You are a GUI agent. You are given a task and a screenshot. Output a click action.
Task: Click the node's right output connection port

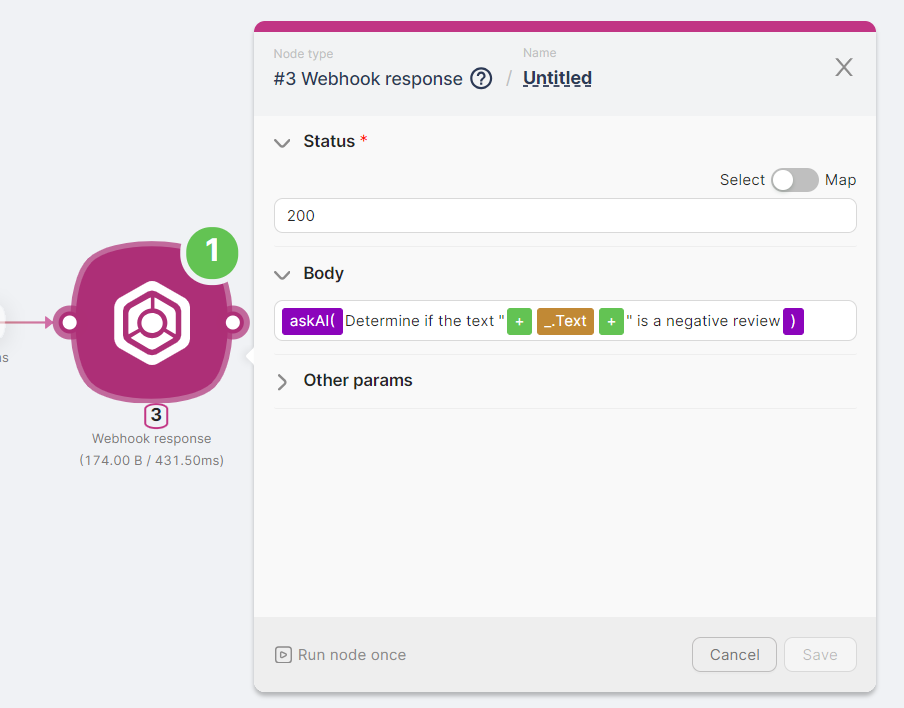[234, 322]
